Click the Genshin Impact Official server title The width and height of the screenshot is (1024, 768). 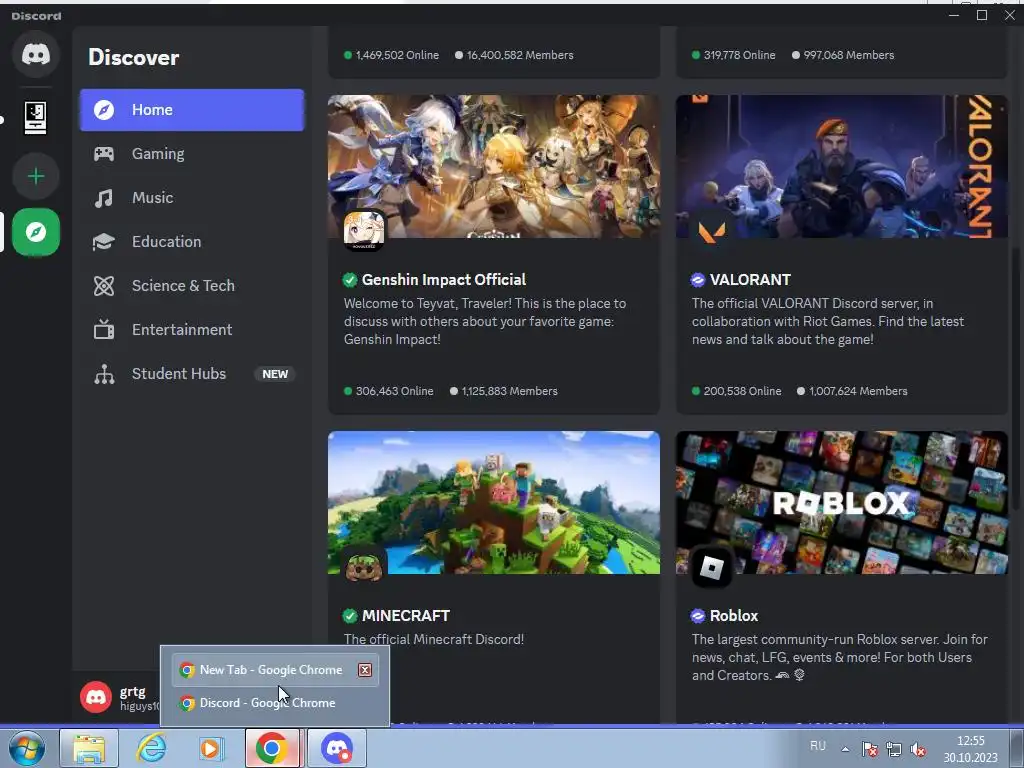click(444, 280)
